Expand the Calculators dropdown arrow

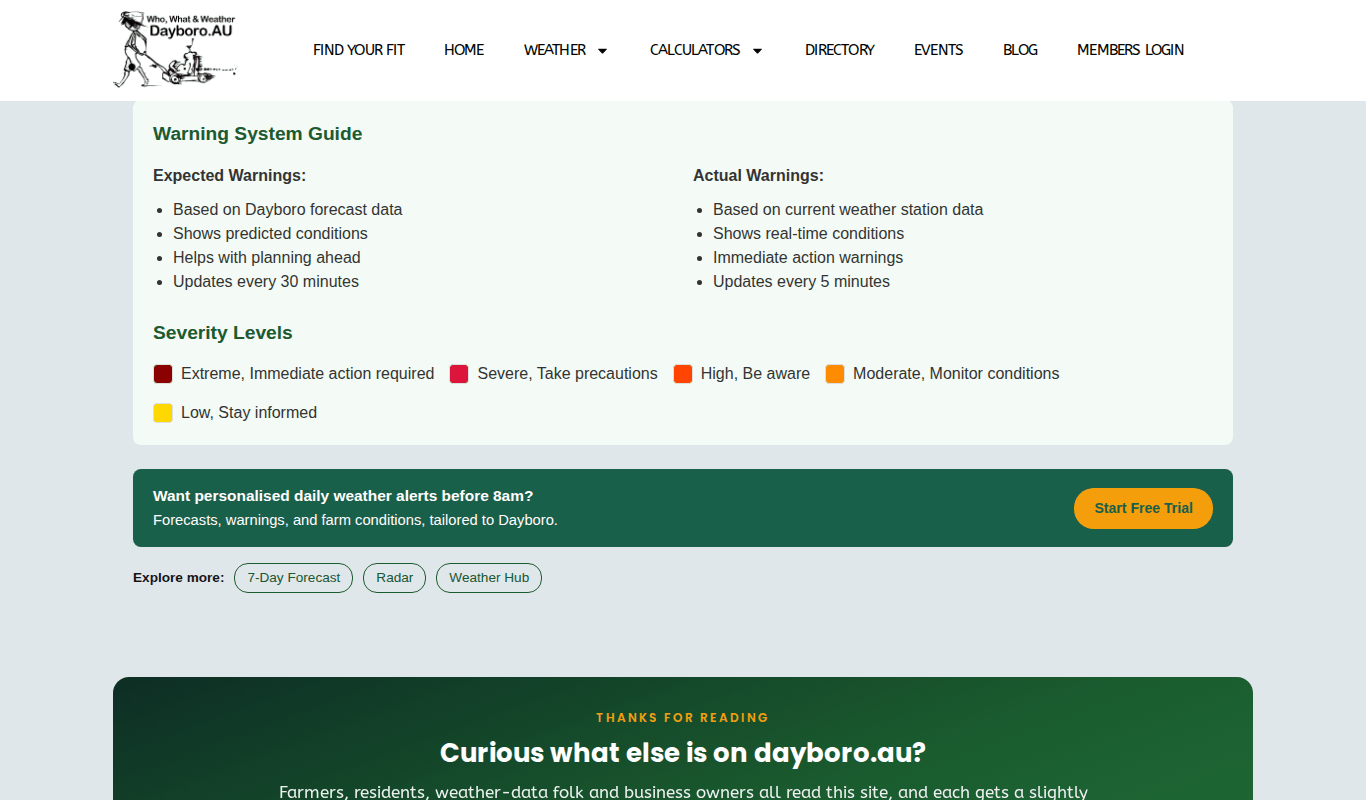tap(757, 51)
